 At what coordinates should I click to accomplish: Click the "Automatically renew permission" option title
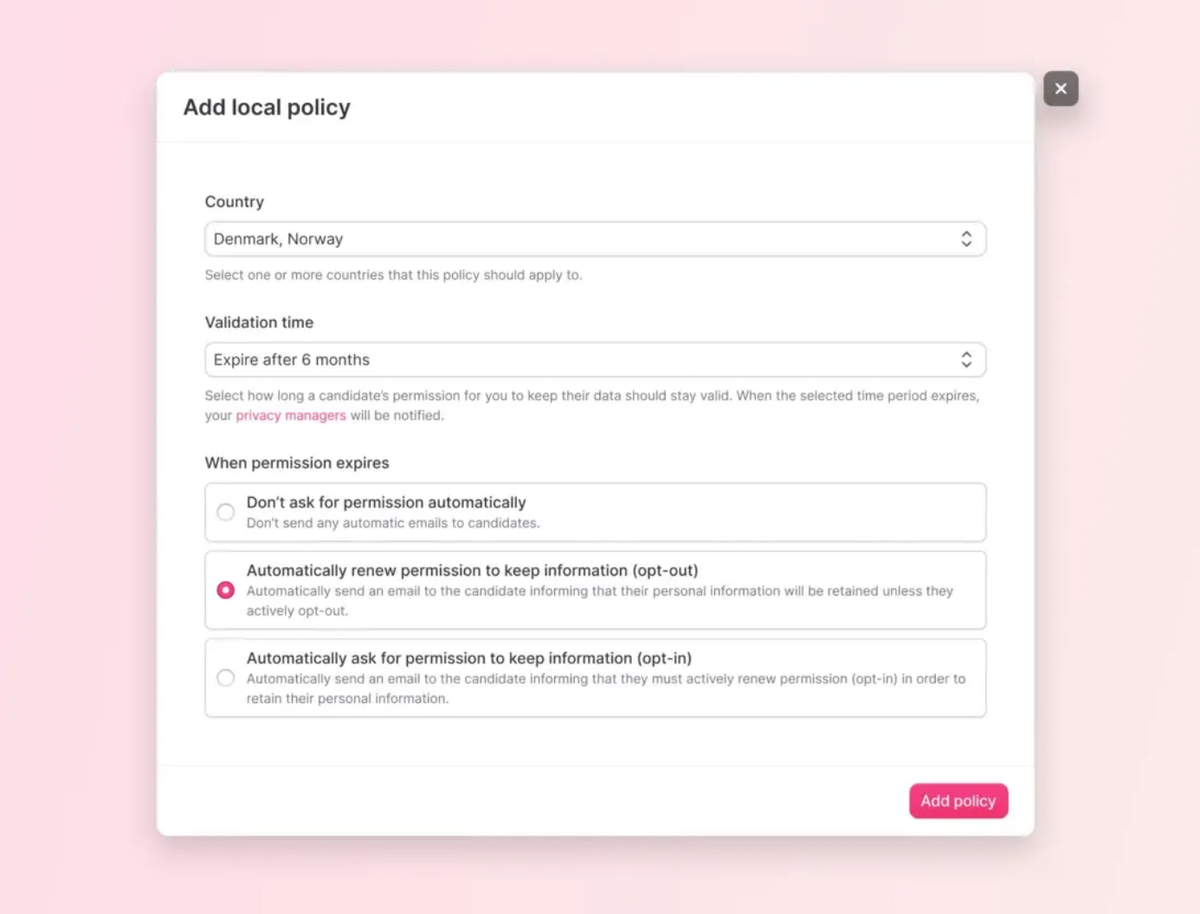472,570
